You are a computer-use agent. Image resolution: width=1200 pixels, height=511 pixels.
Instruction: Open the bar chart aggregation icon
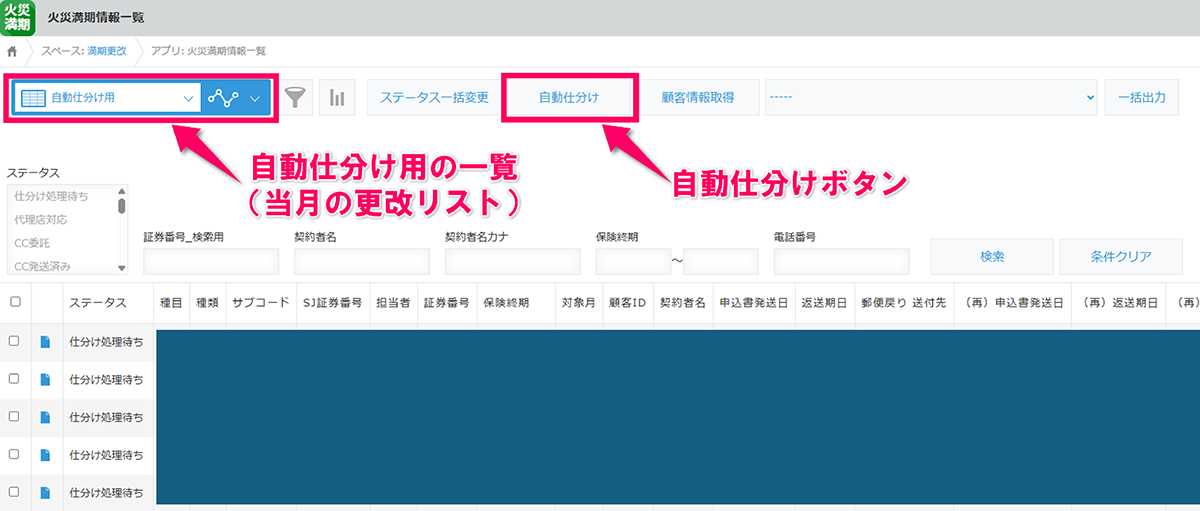click(337, 98)
